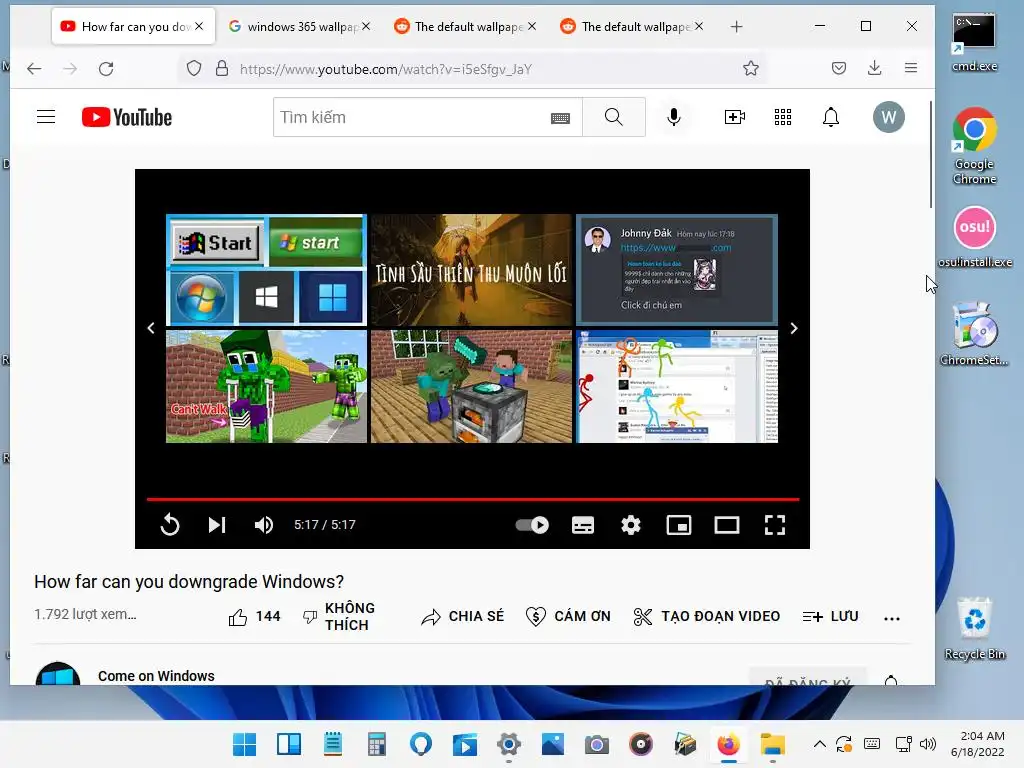Open the notifications bell
The width and height of the screenshot is (1024, 768).
pos(831,118)
